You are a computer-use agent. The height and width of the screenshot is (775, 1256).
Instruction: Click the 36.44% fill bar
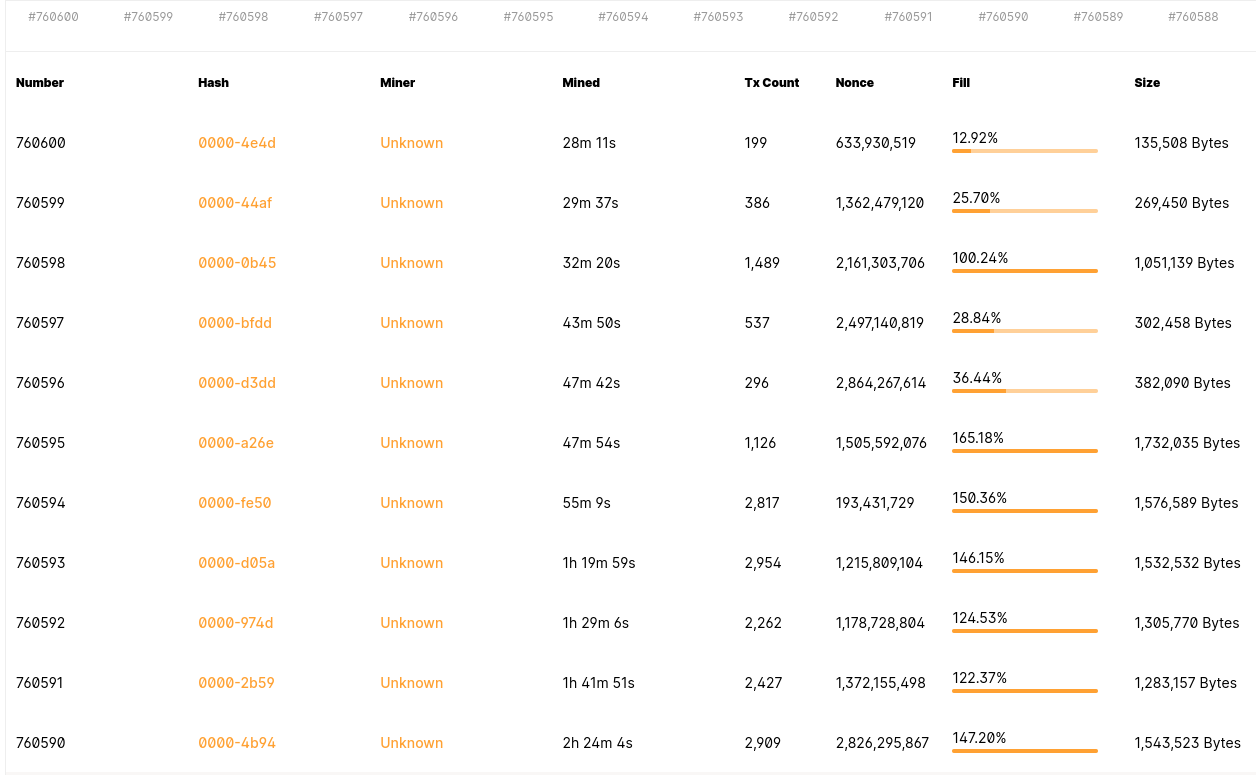(x=1024, y=391)
